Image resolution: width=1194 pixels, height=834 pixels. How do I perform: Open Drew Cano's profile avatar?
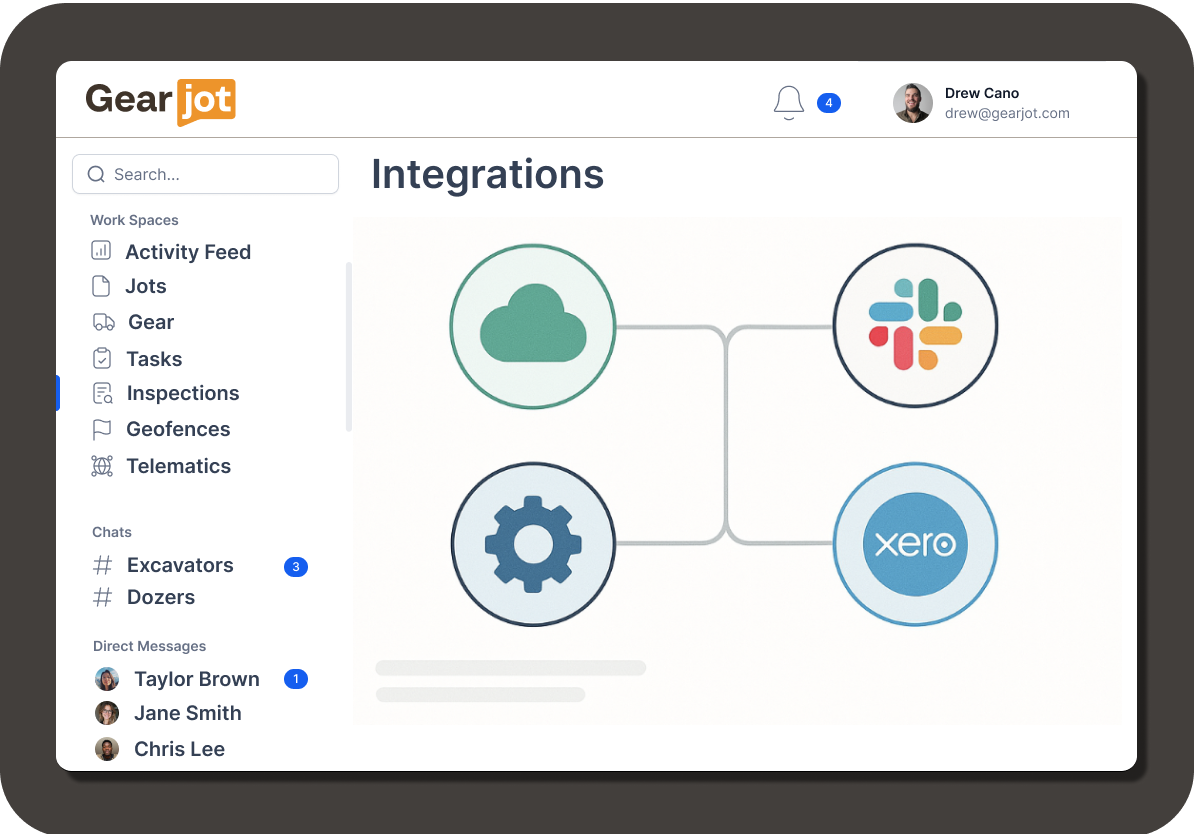(x=912, y=103)
